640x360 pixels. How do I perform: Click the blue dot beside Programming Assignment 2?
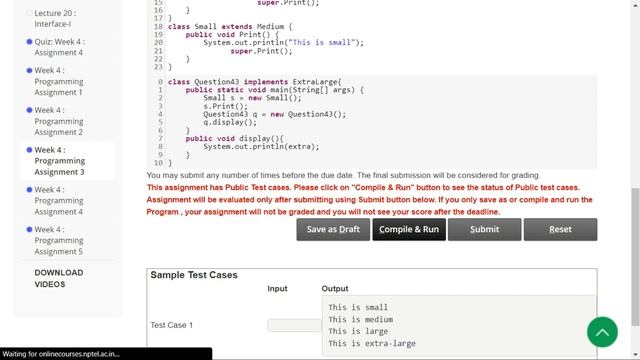click(x=29, y=110)
